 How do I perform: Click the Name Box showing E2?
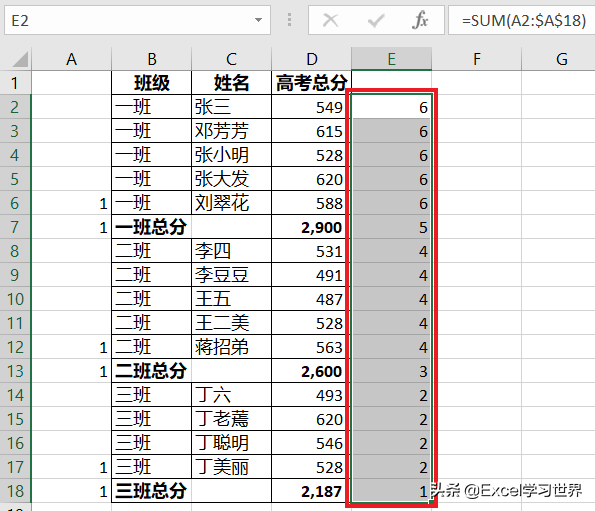pos(137,20)
